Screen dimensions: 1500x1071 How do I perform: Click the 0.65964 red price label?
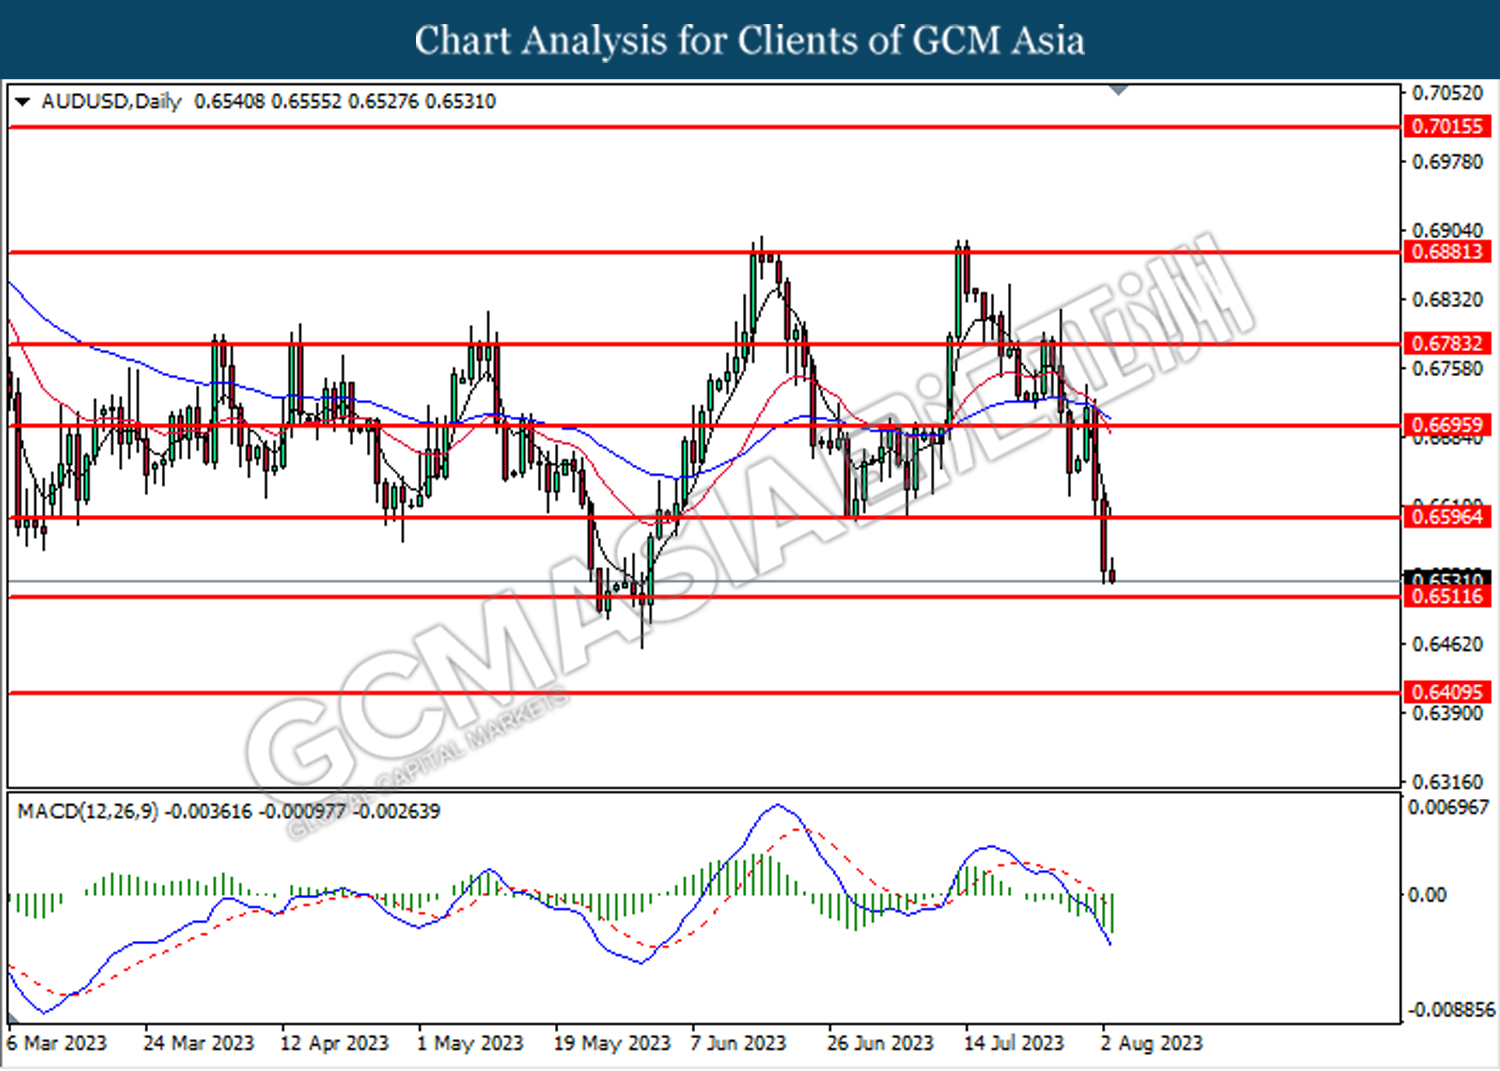[1446, 517]
